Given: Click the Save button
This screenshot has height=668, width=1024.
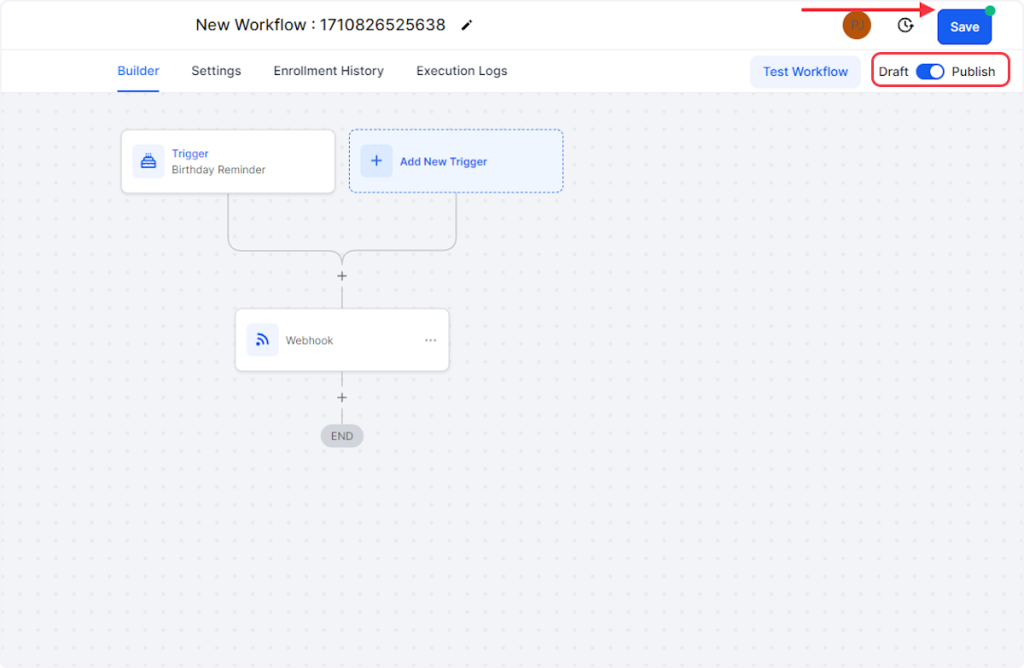Looking at the screenshot, I should [x=964, y=27].
